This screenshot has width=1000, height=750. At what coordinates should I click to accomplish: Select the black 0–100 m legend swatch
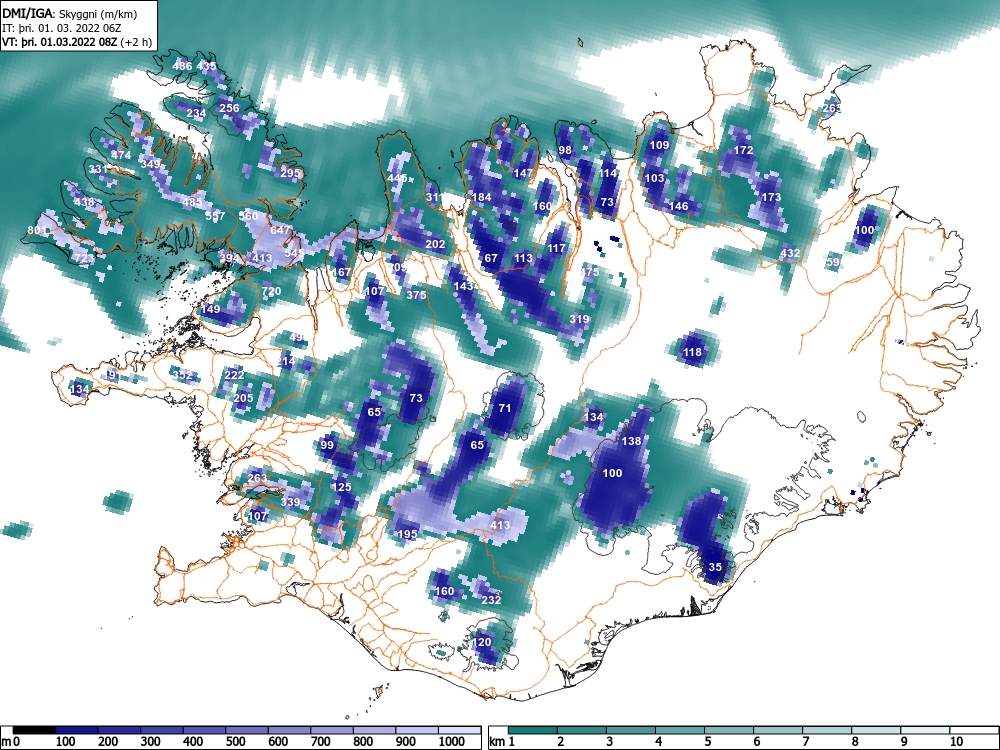click(34, 730)
